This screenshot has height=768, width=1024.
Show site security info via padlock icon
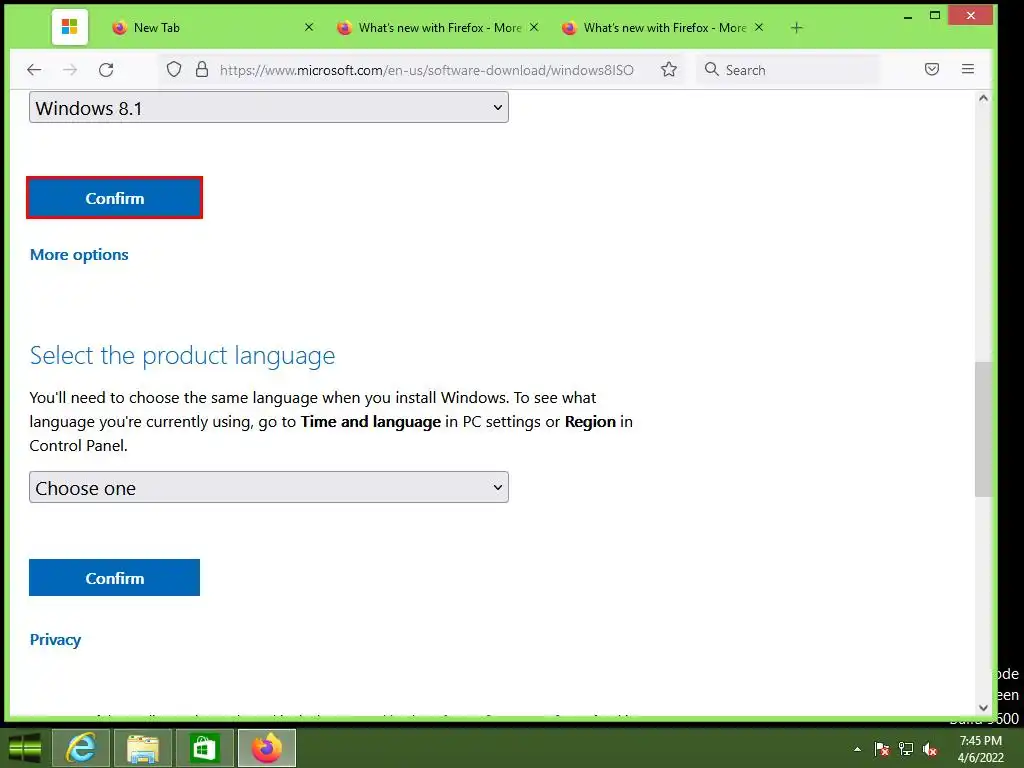coord(202,69)
